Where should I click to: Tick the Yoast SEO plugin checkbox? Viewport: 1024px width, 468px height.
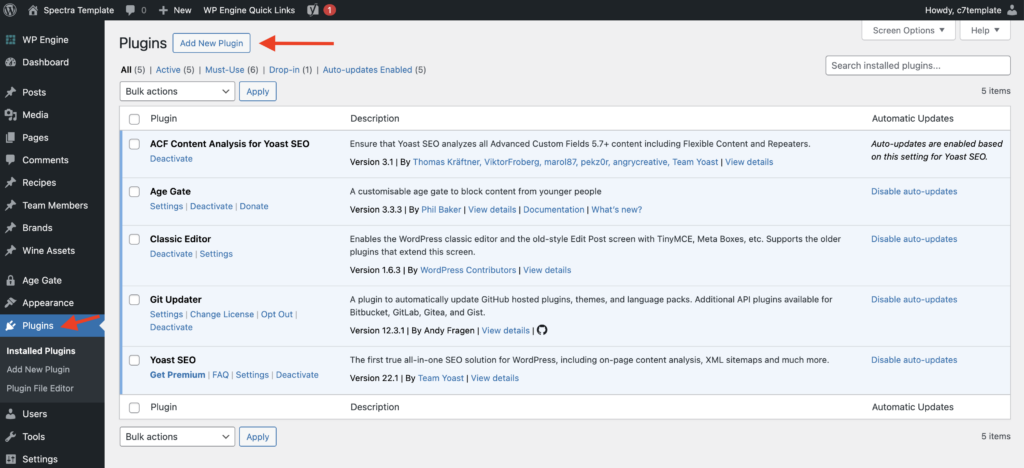[x=135, y=360]
